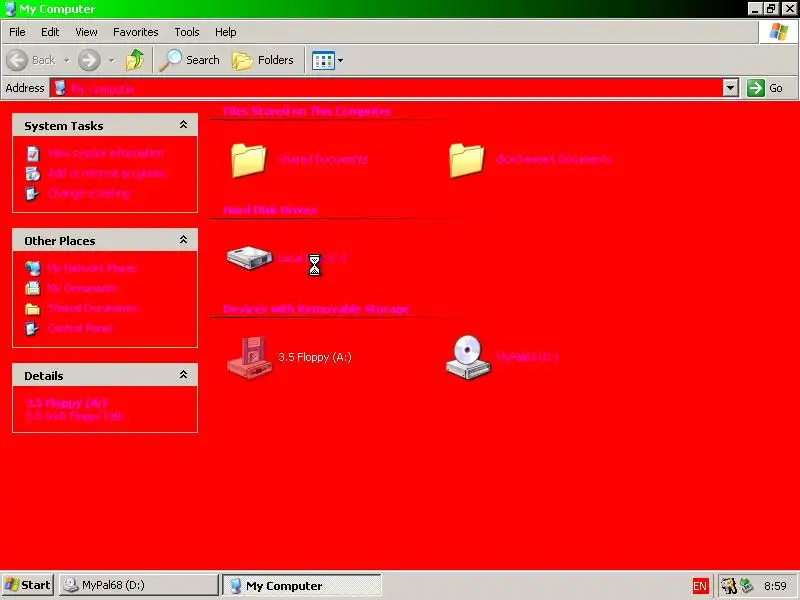
Task: Click the View system information link
Action: [106, 153]
